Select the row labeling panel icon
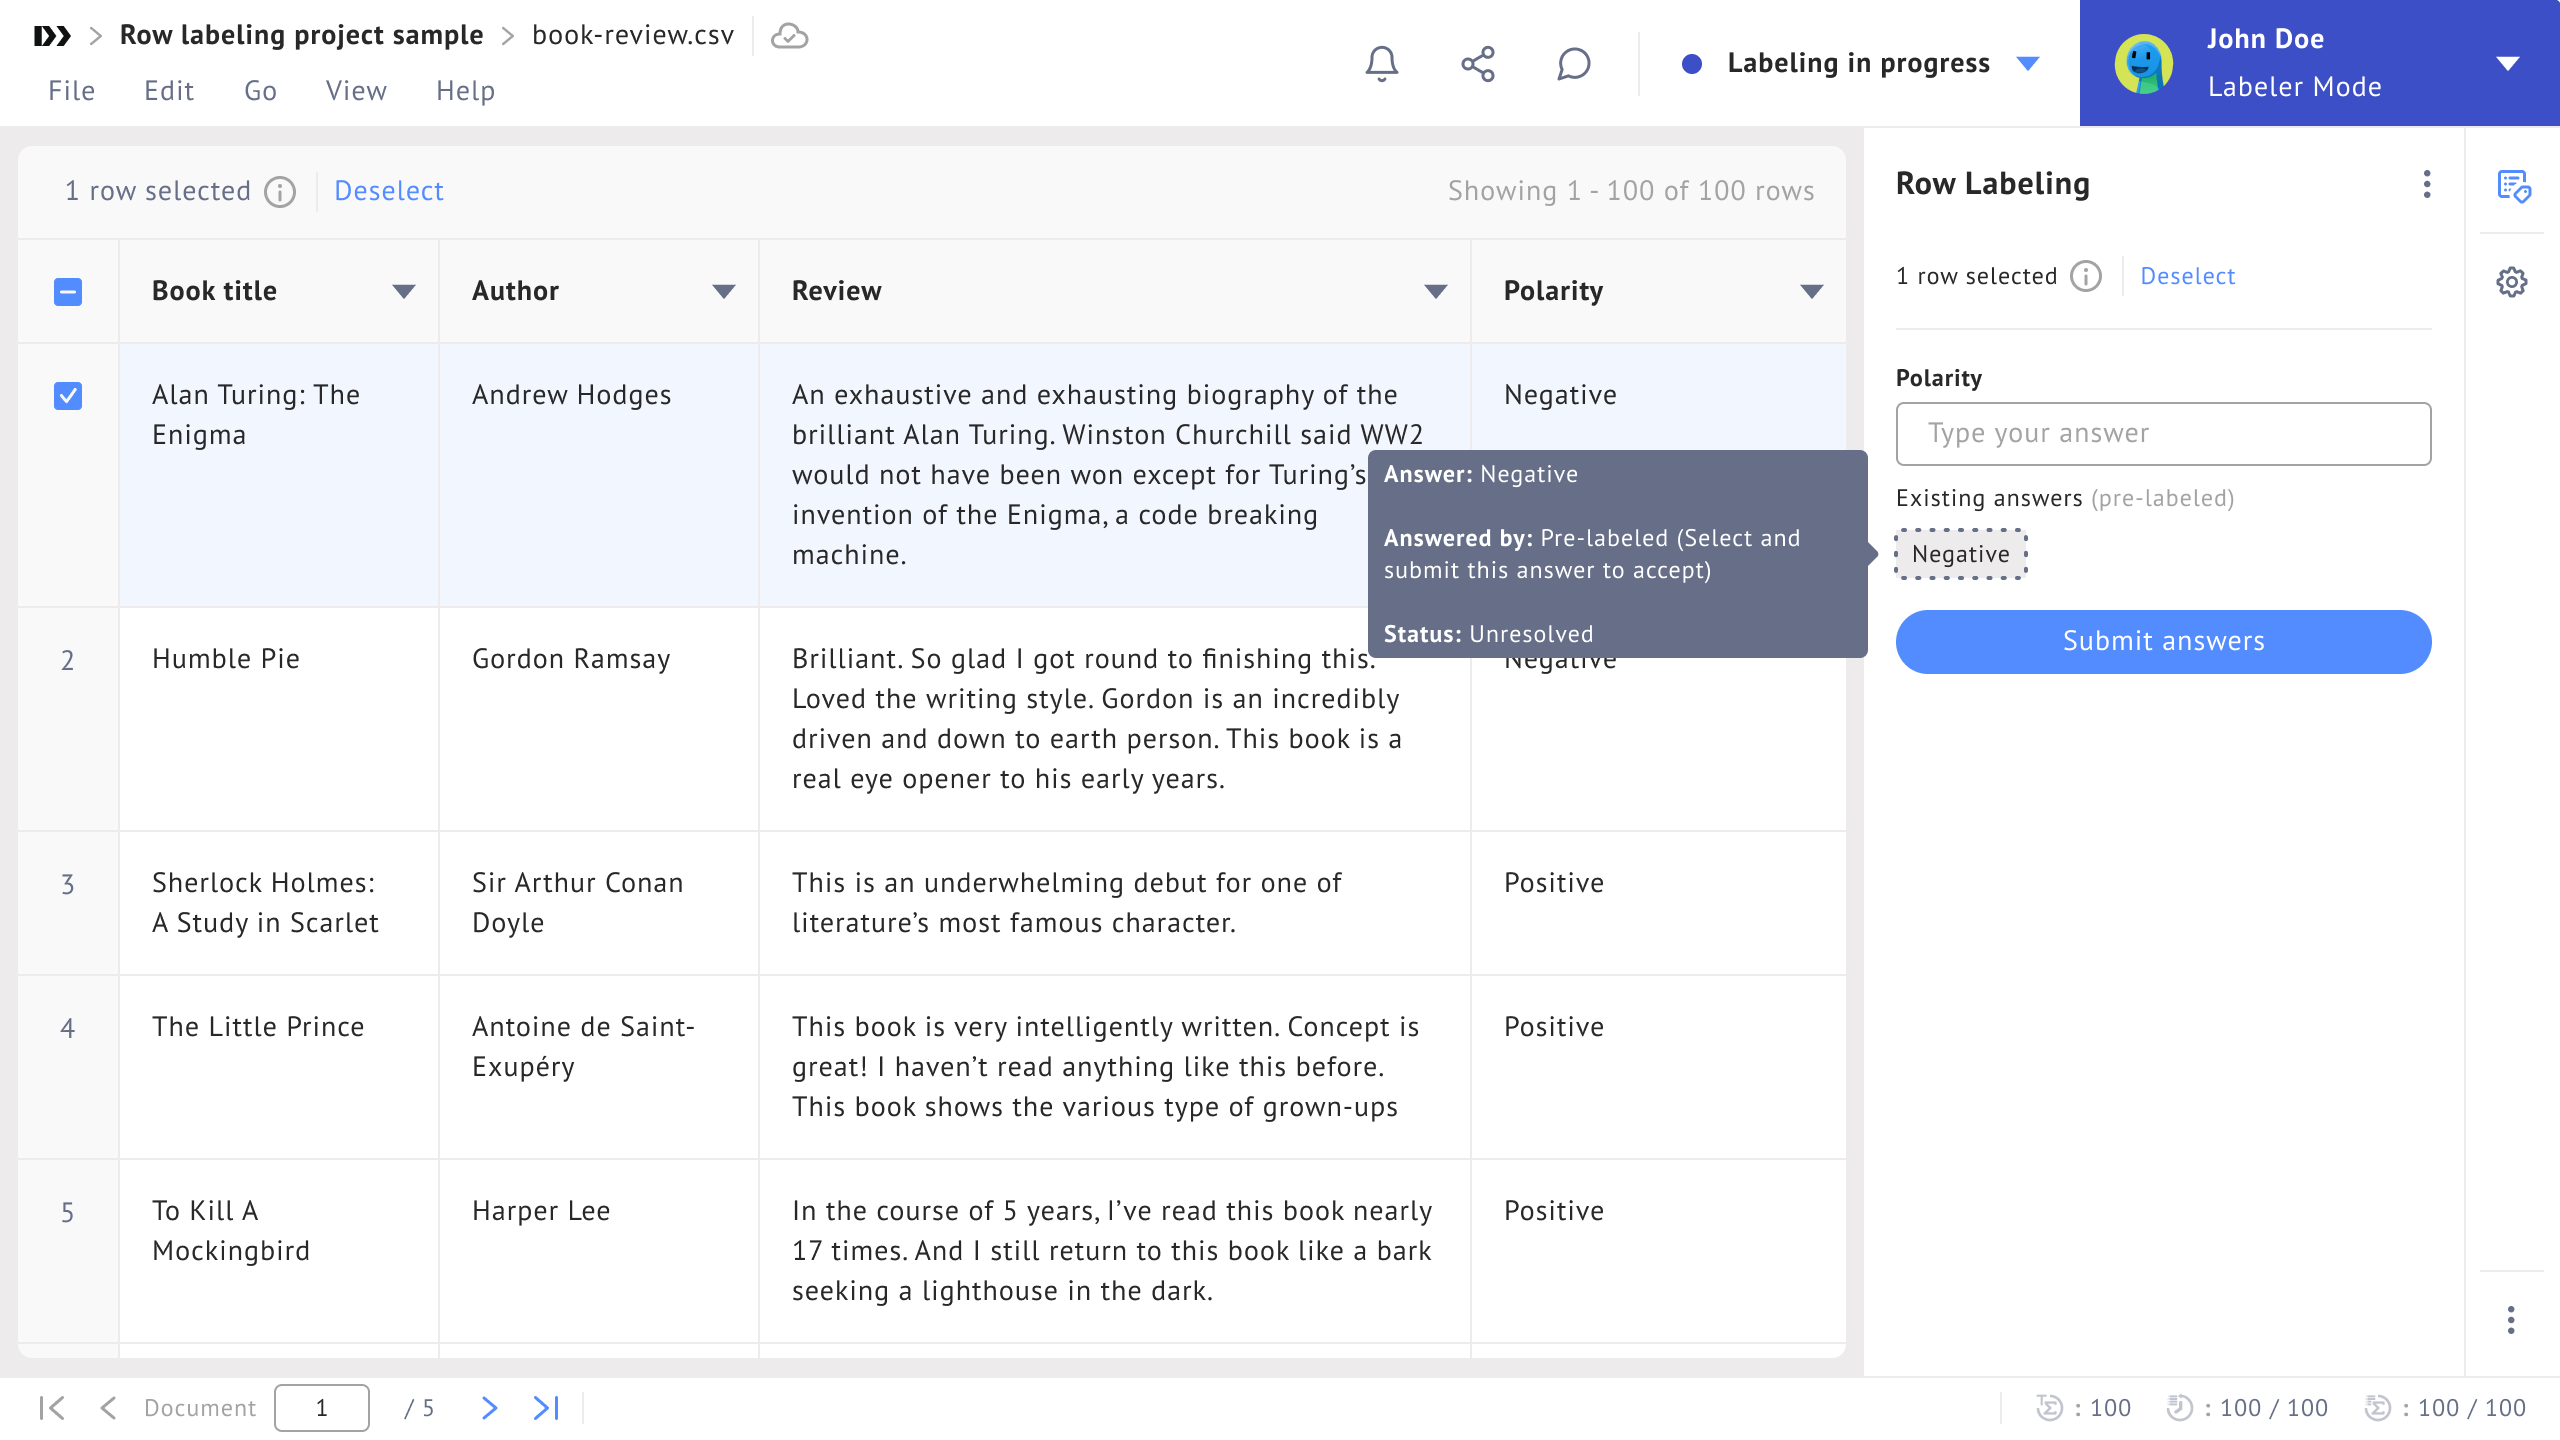Screen dimensions: 2560x1440 click(x=2513, y=186)
